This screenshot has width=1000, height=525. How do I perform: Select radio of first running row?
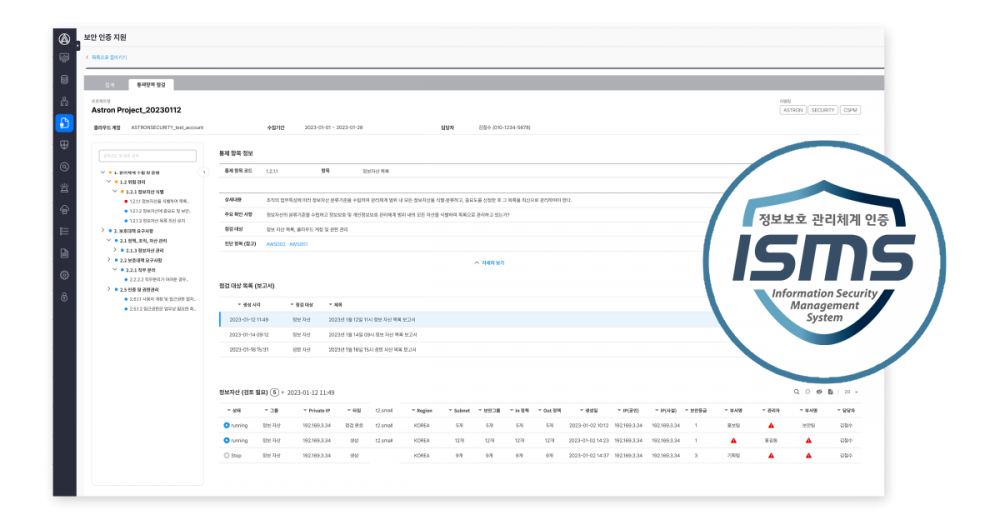click(x=226, y=425)
